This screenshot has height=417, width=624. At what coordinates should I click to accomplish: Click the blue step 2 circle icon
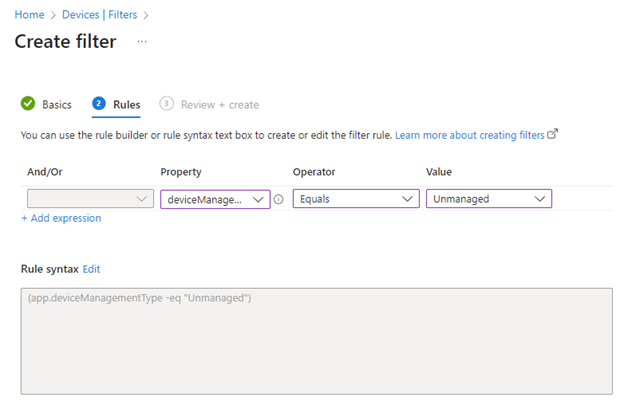pos(98,104)
